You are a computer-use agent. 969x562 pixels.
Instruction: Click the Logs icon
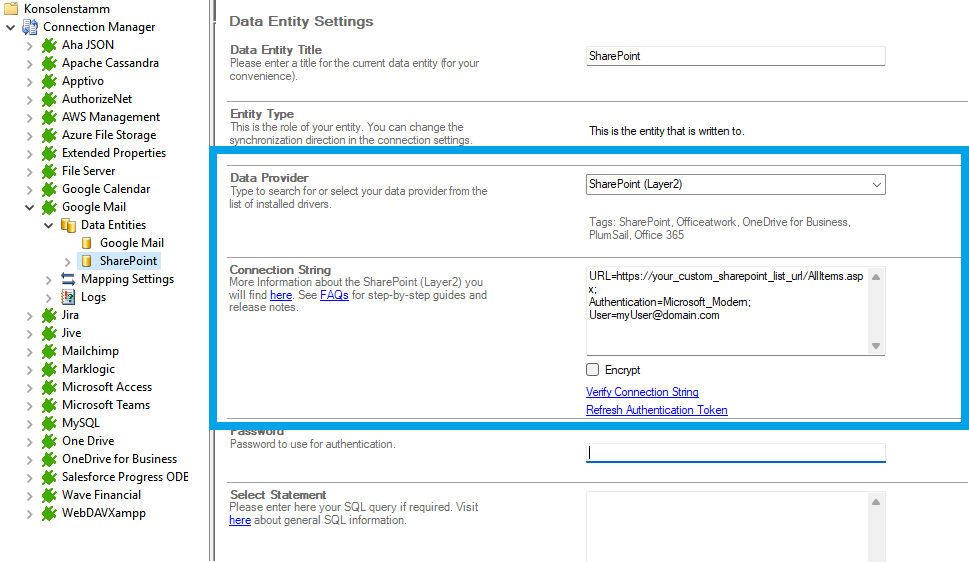tap(68, 297)
